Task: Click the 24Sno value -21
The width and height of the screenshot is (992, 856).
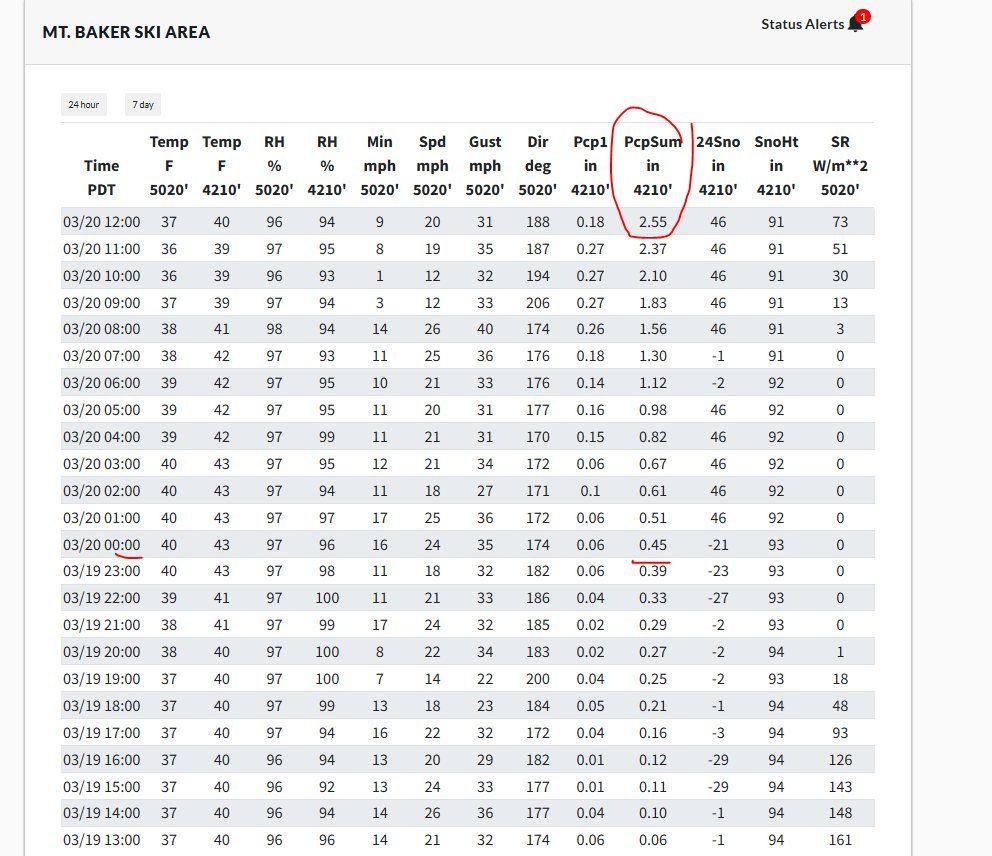Action: (718, 545)
